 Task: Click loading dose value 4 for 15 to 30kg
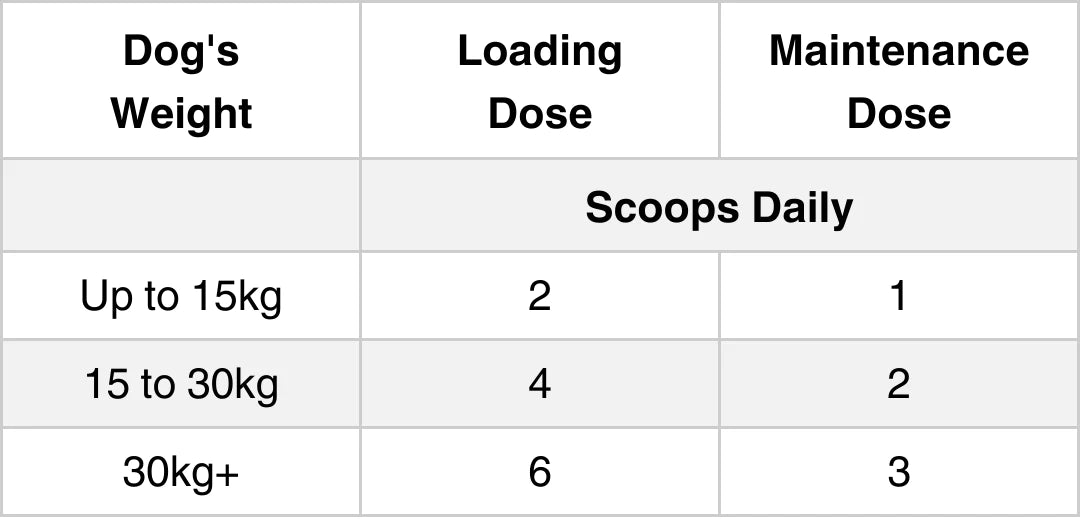click(x=540, y=384)
